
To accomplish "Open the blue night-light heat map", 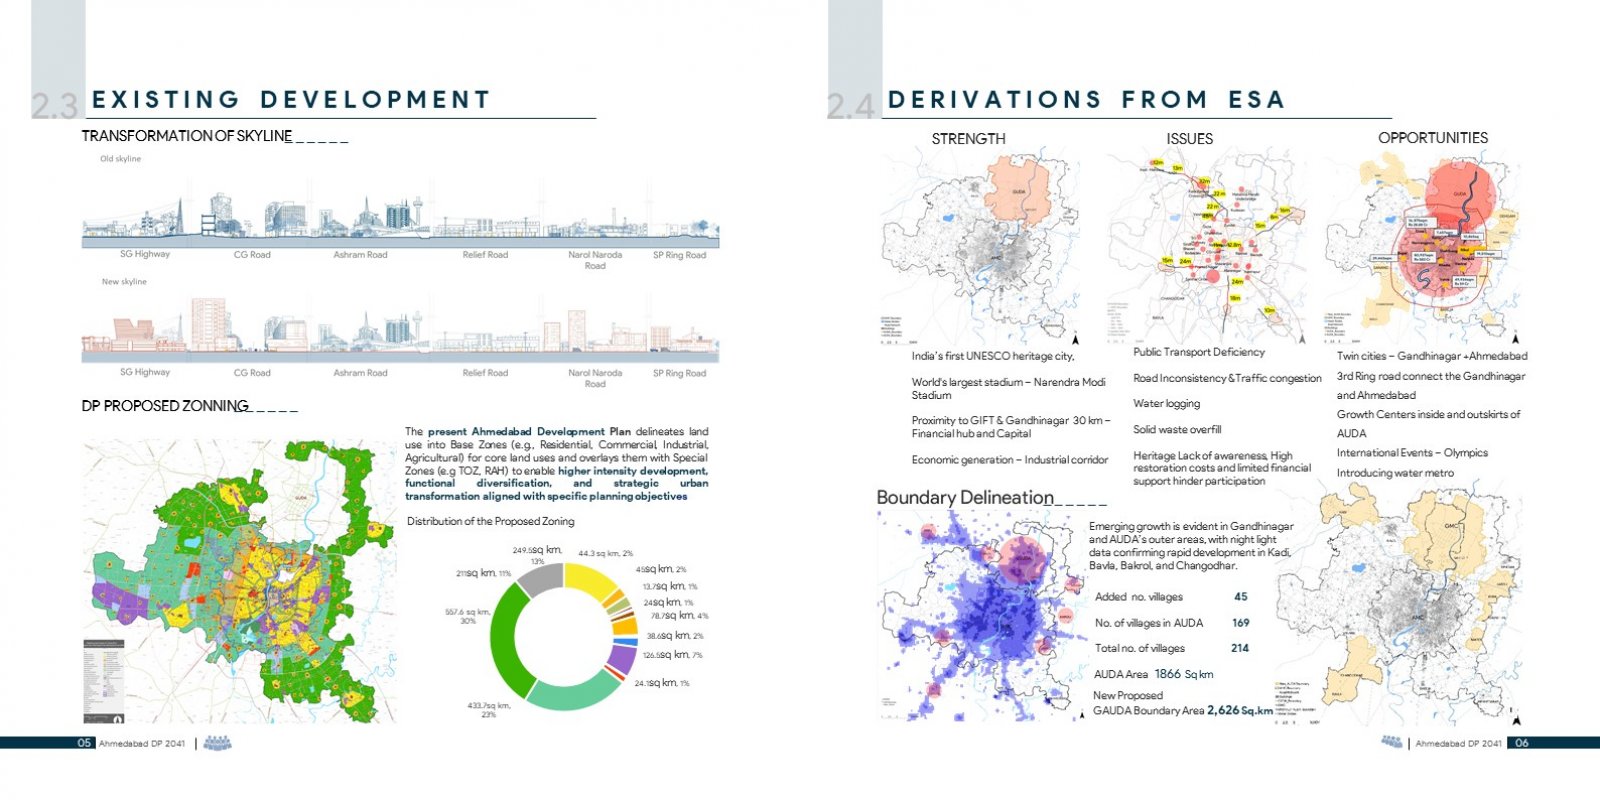I will coord(981,616).
